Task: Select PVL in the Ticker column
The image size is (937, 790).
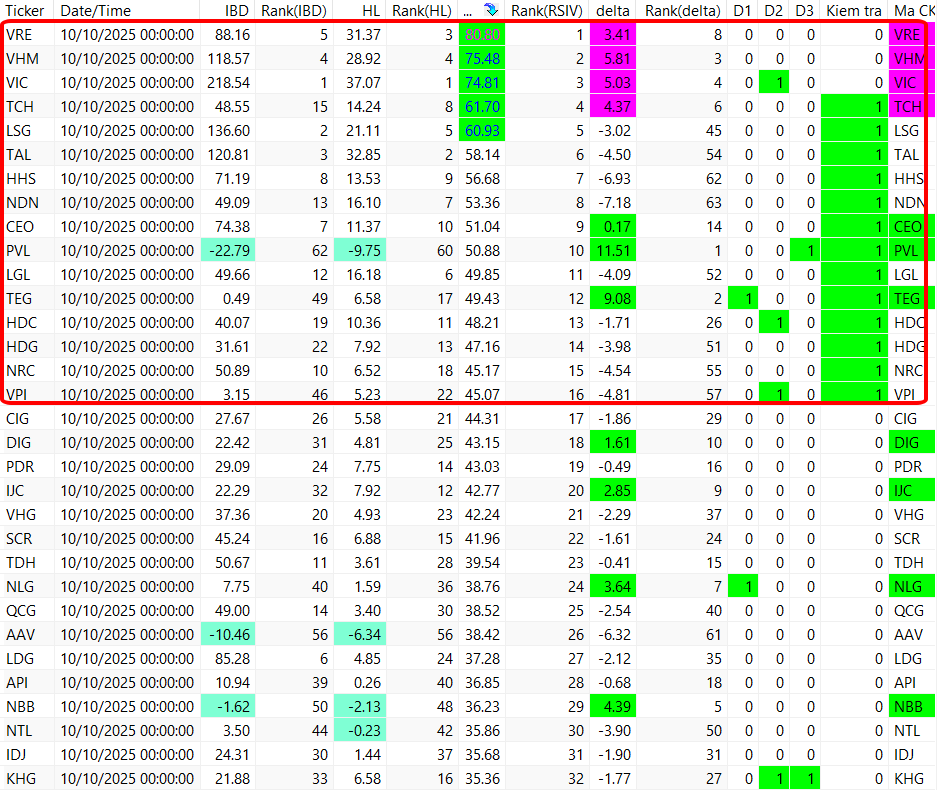Action: point(18,250)
